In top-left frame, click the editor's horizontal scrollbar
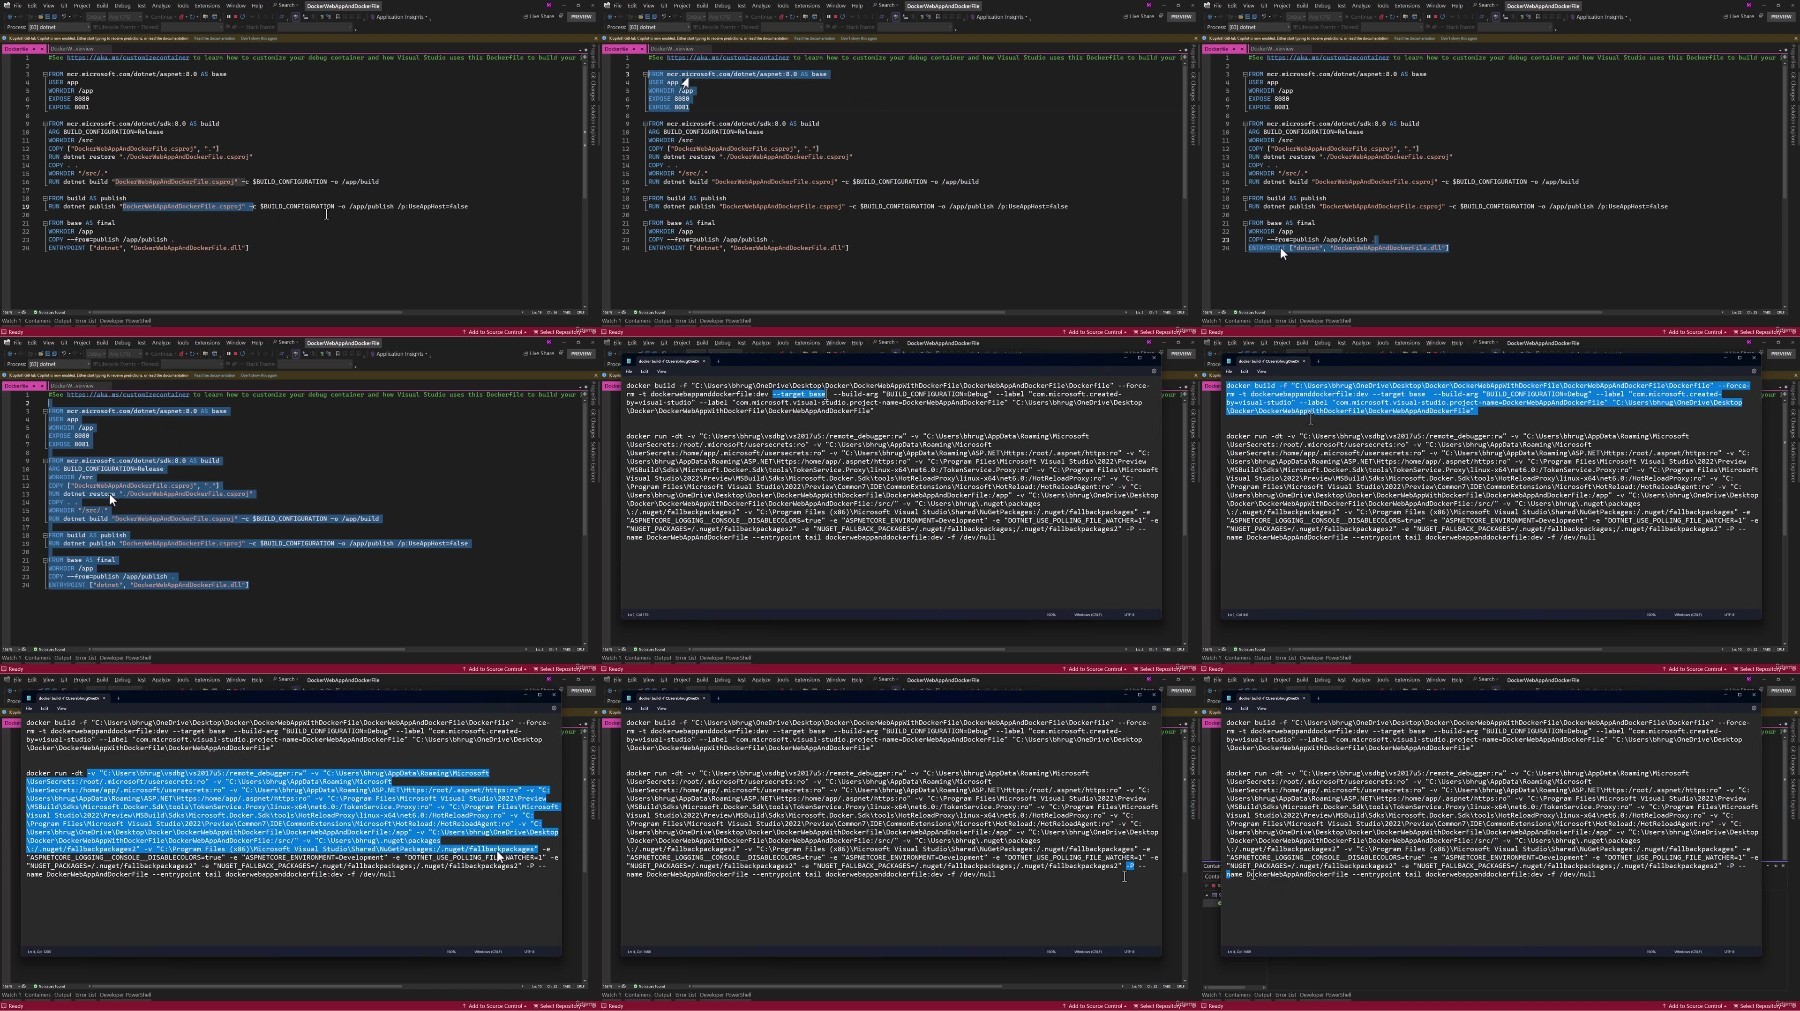Viewport: 1800px width, 1011px height. [246, 312]
